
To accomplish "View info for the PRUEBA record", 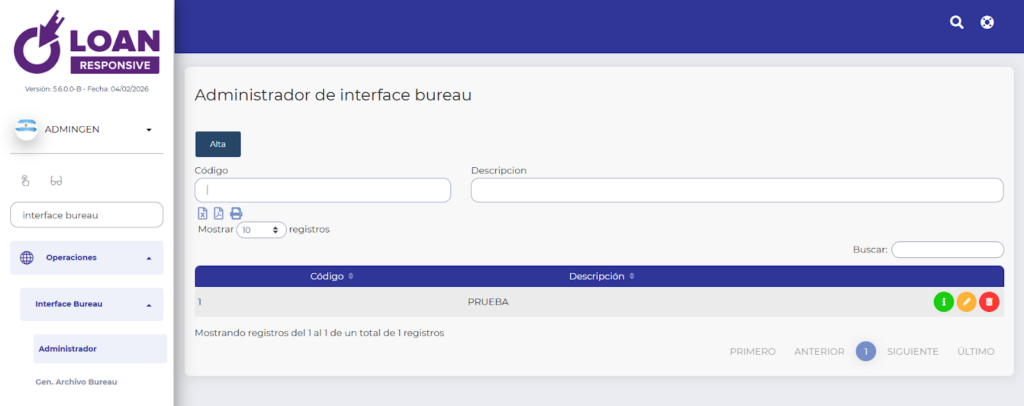I will pos(943,302).
